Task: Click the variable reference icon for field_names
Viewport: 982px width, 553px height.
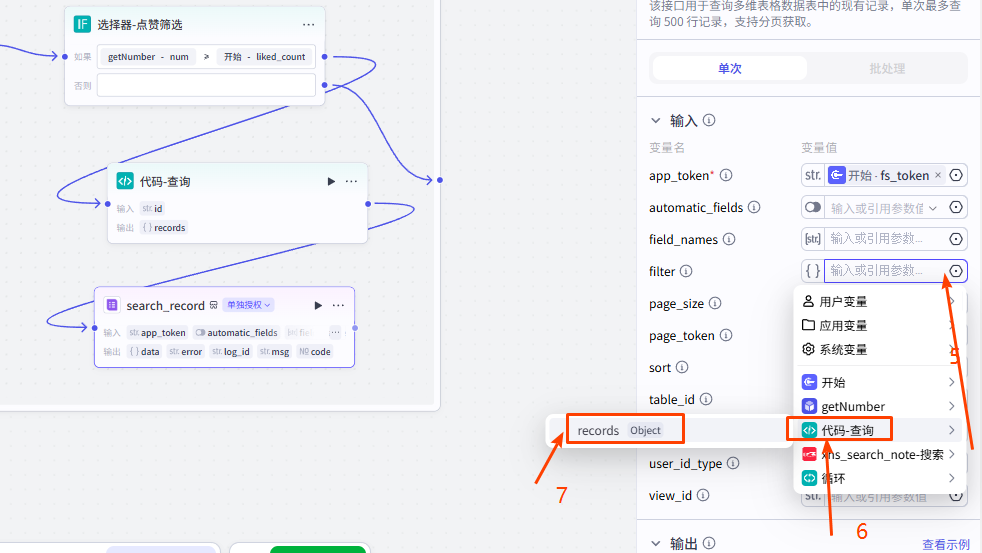Action: click(x=956, y=239)
